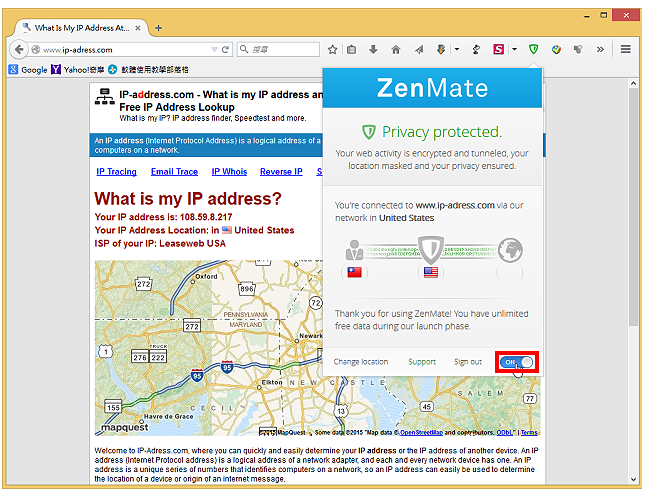
Task: Minimize the browser window
Action: (x=587, y=16)
